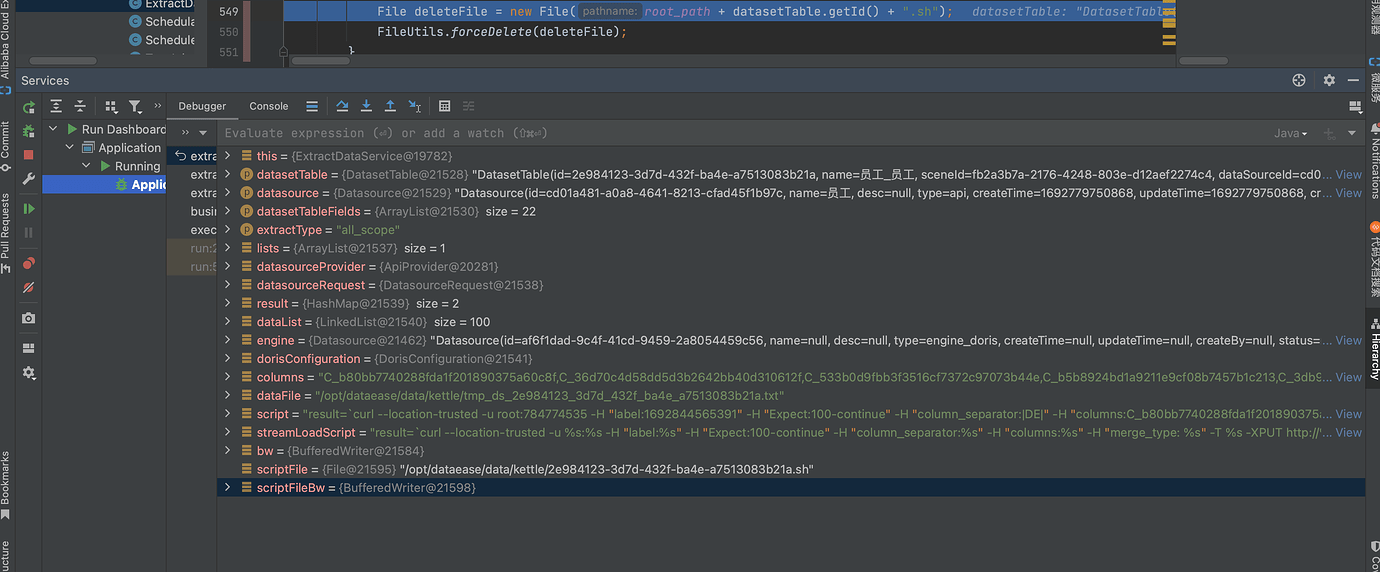Click View link on script row

pos(1348,414)
